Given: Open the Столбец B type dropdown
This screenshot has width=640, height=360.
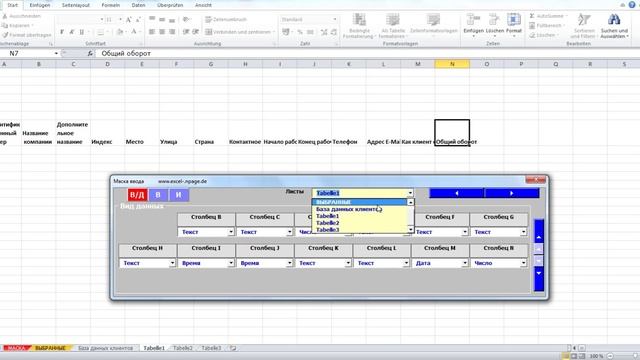Looking at the screenshot, I should 231,232.
